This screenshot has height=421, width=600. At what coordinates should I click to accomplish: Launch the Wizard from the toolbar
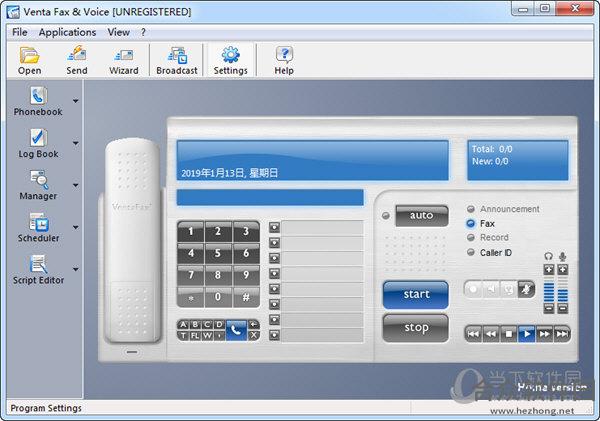pyautogui.click(x=124, y=60)
